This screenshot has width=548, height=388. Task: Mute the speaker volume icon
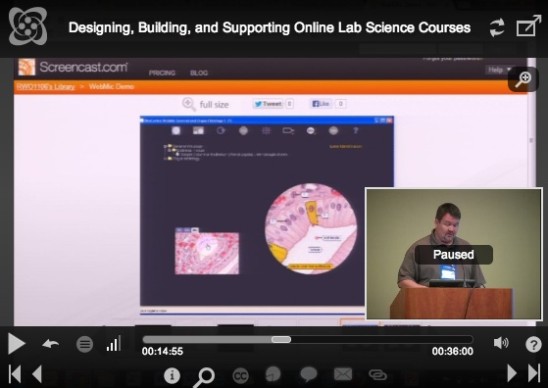(x=501, y=343)
